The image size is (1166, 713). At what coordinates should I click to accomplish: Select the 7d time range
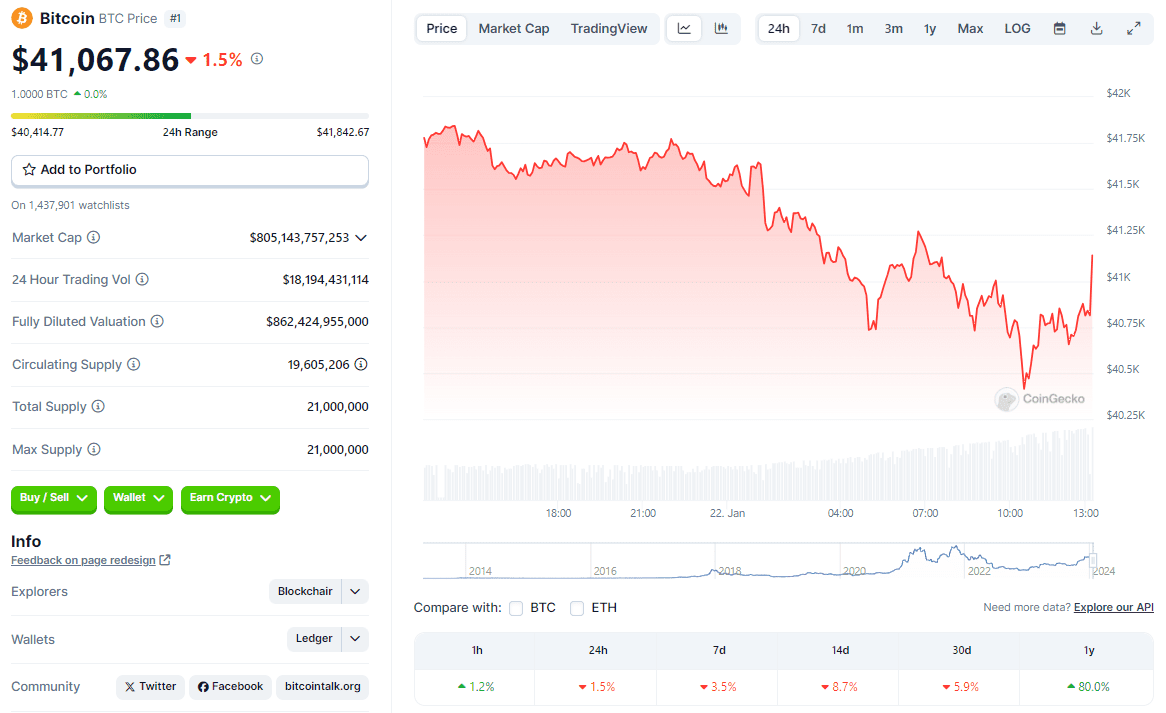pos(818,28)
